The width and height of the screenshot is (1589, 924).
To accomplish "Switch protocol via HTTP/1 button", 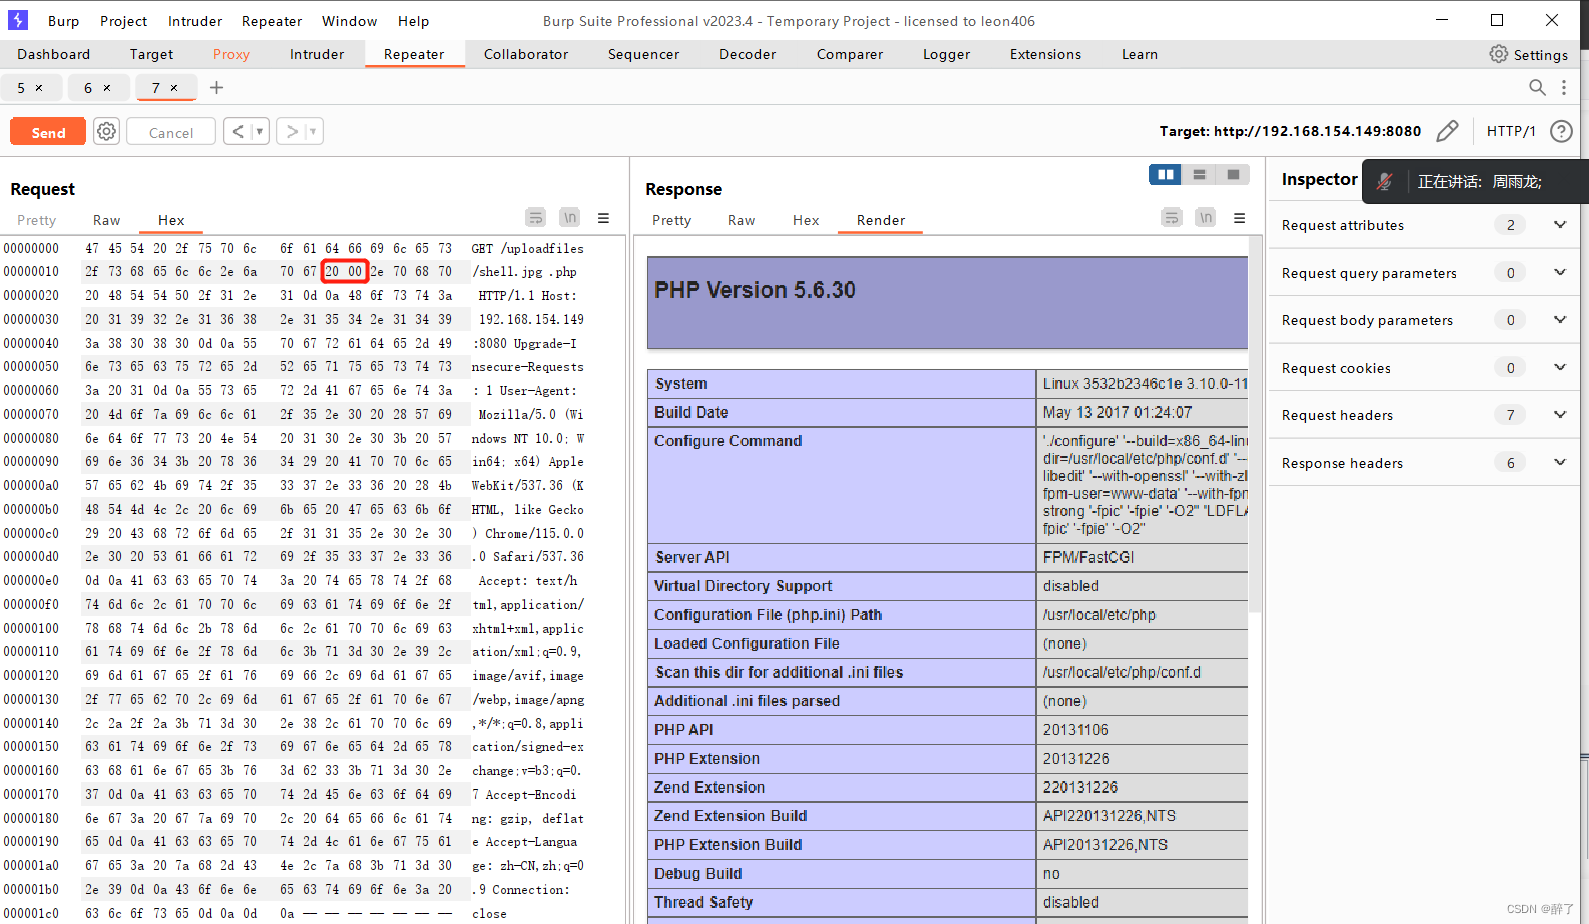I will [x=1511, y=131].
